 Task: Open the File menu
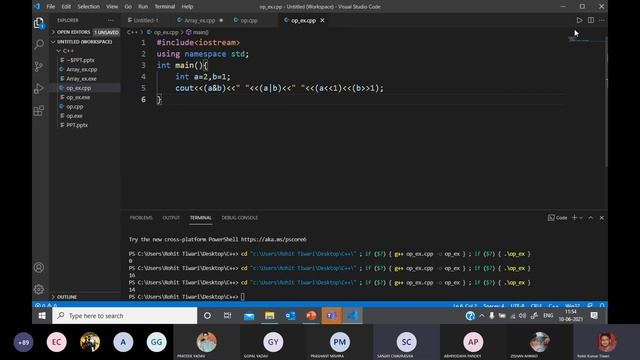point(51,7)
